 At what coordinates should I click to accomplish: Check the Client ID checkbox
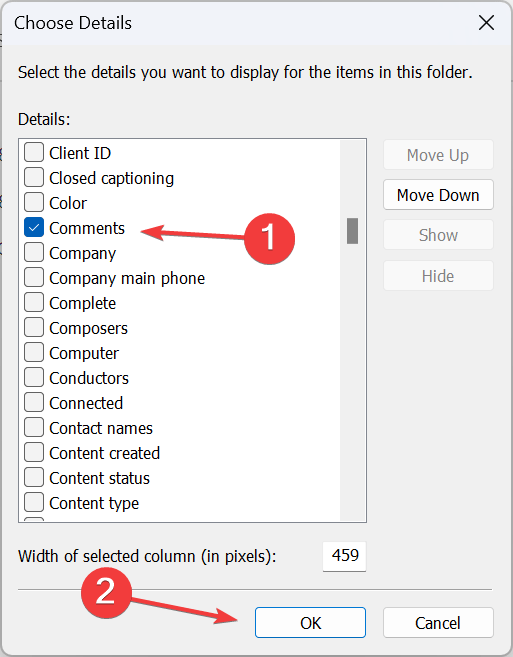tap(34, 152)
